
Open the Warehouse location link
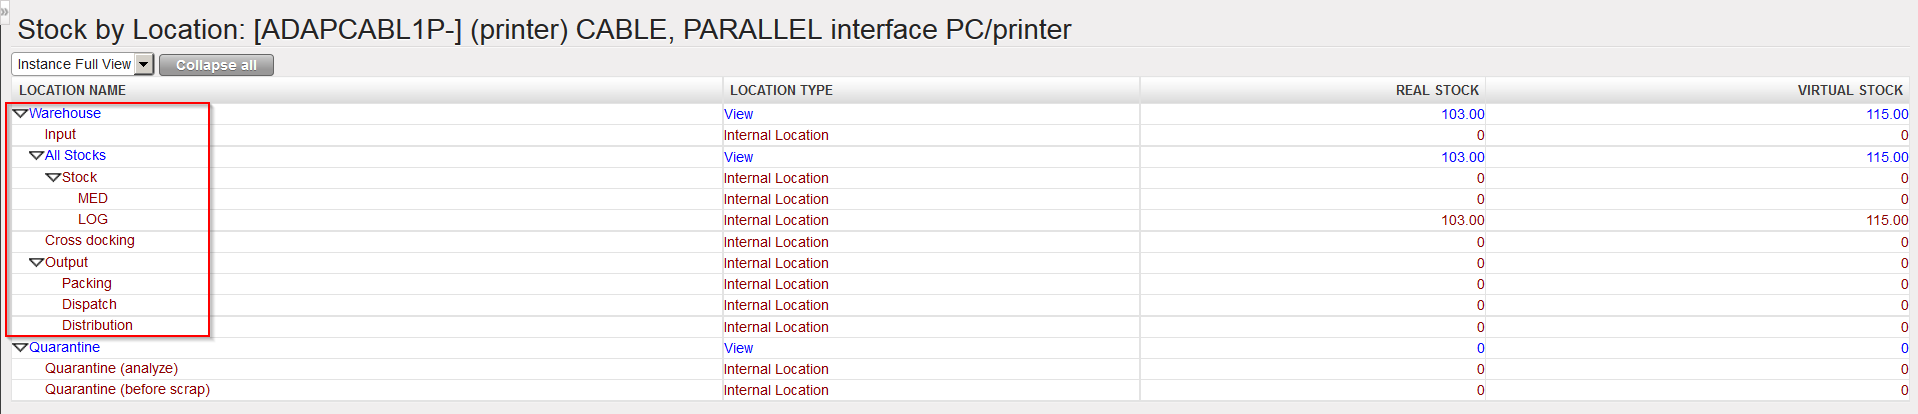click(x=65, y=114)
